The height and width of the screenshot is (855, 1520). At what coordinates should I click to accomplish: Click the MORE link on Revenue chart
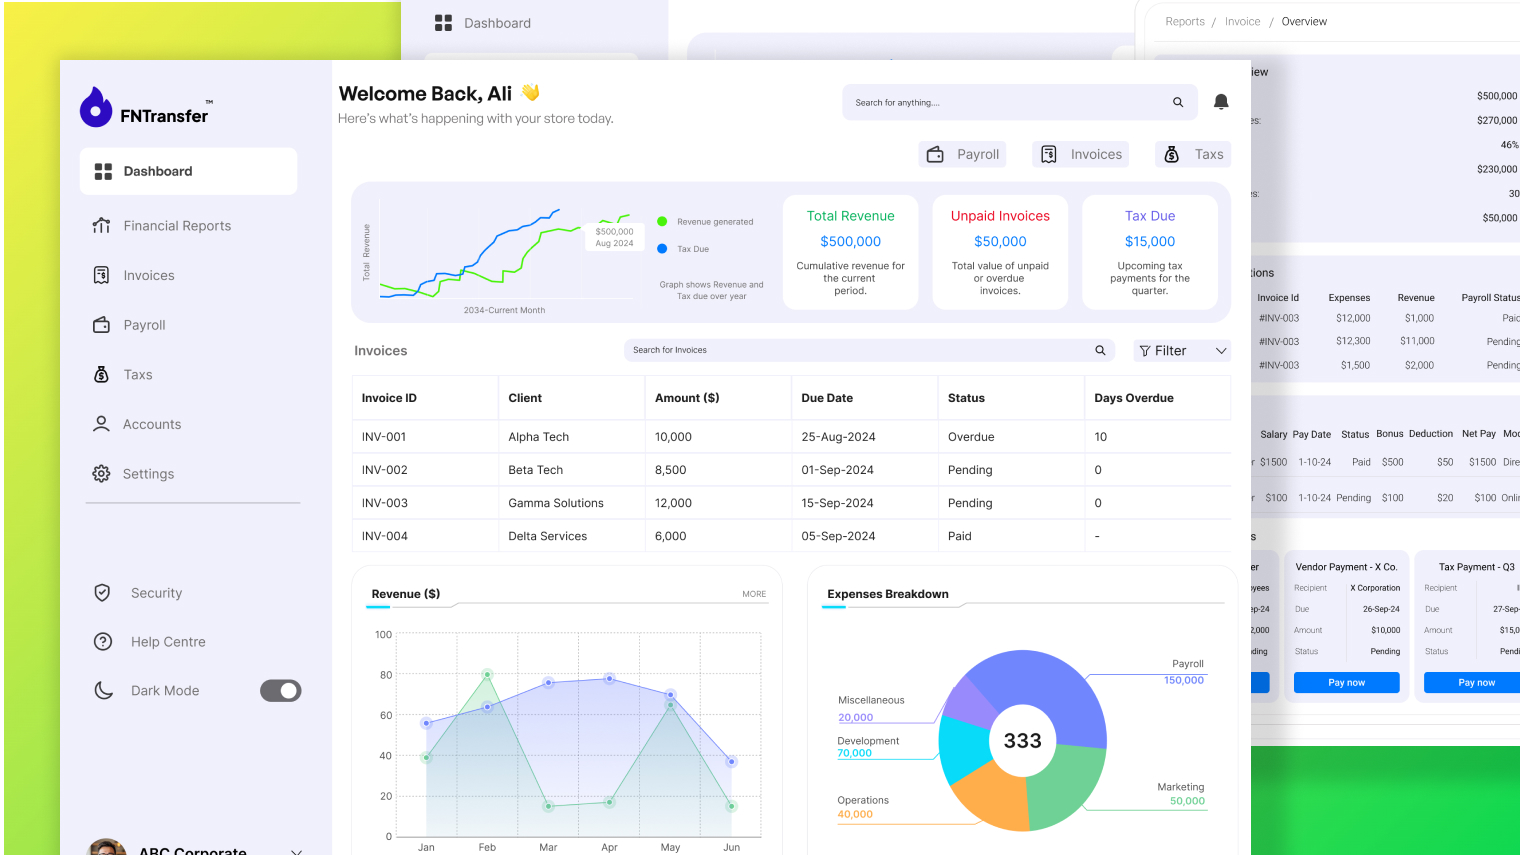pyautogui.click(x=754, y=594)
